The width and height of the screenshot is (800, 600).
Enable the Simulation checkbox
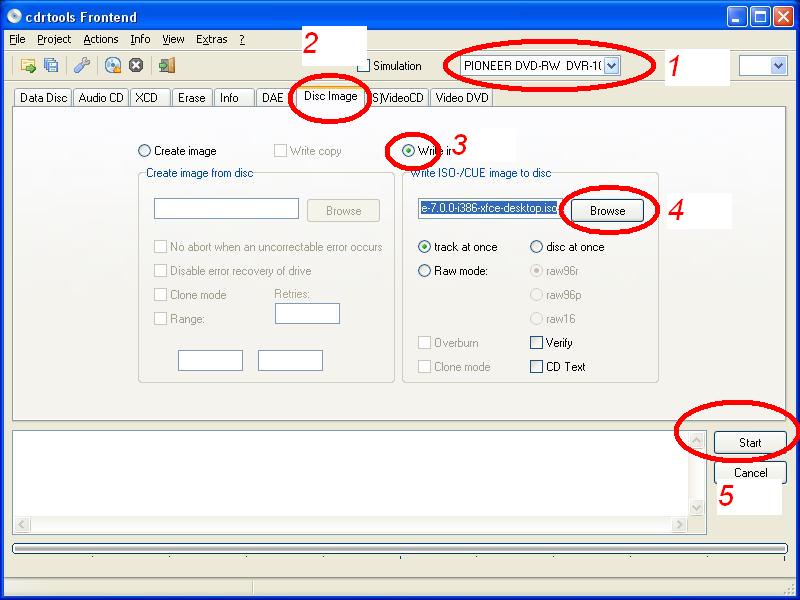coord(364,66)
